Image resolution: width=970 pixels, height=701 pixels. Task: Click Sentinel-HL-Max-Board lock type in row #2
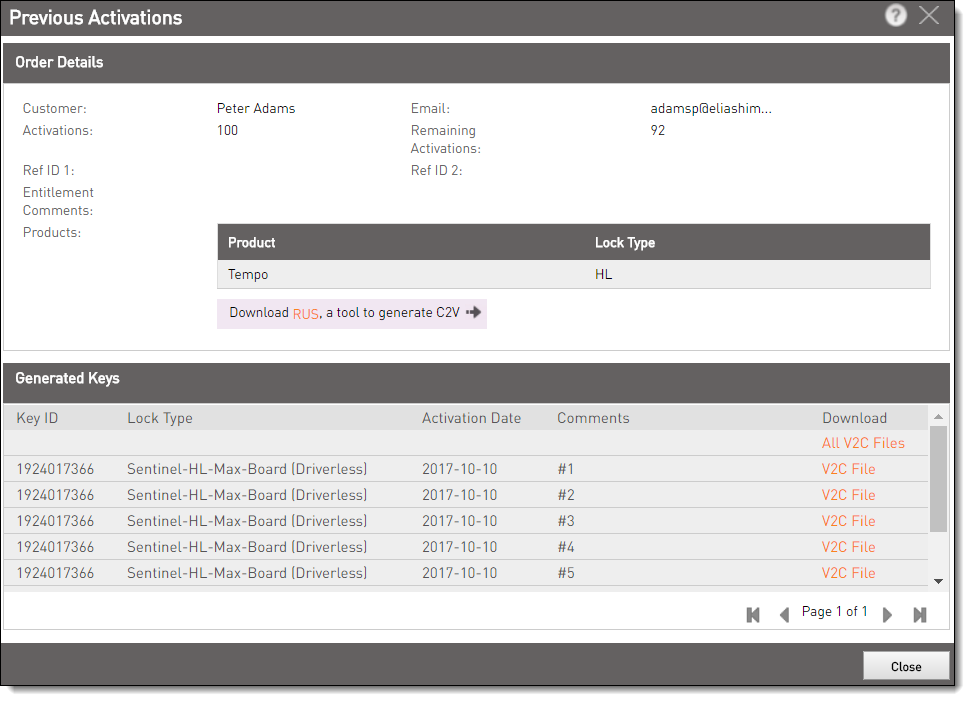click(x=247, y=495)
